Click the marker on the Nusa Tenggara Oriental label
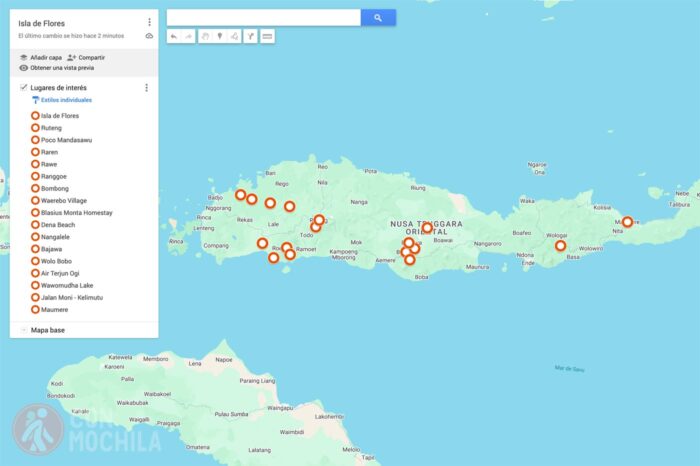Screen dimensions: 700x466 point(427,228)
